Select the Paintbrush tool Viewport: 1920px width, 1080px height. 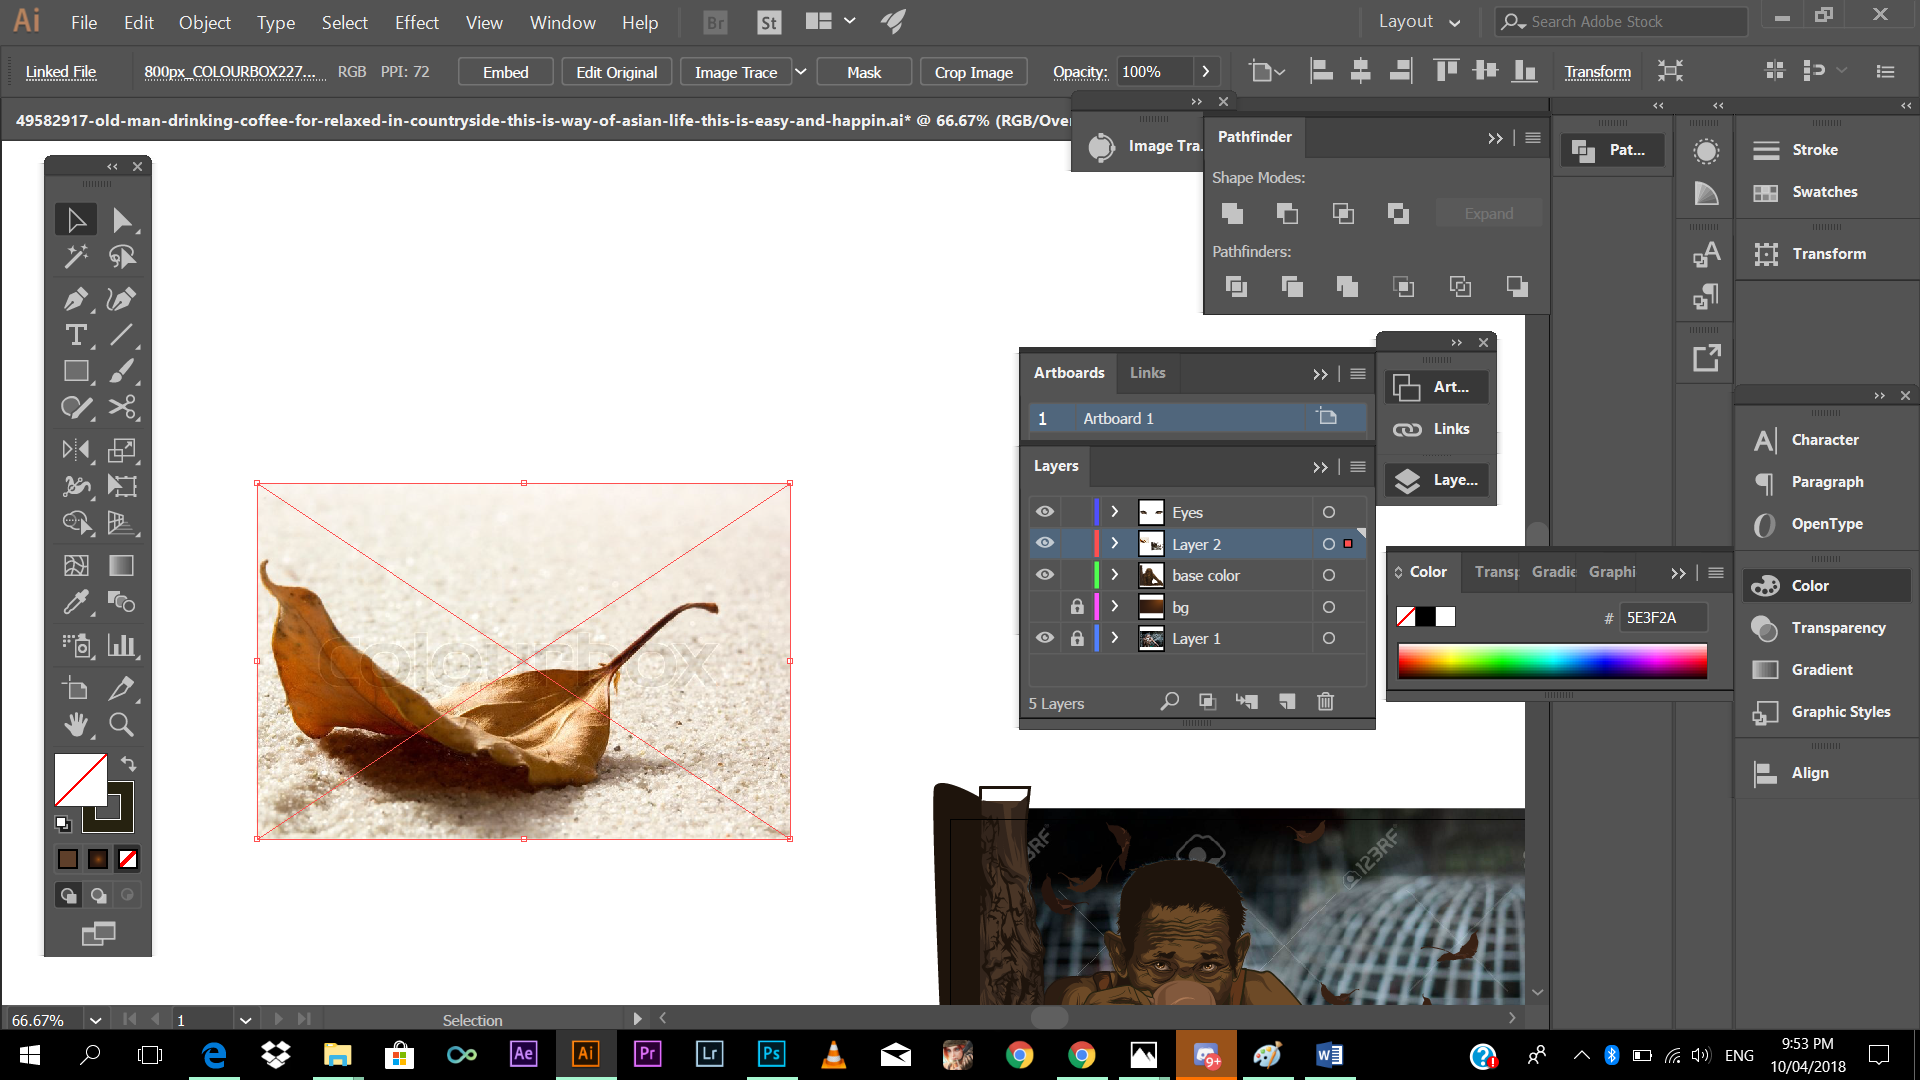[x=122, y=371]
